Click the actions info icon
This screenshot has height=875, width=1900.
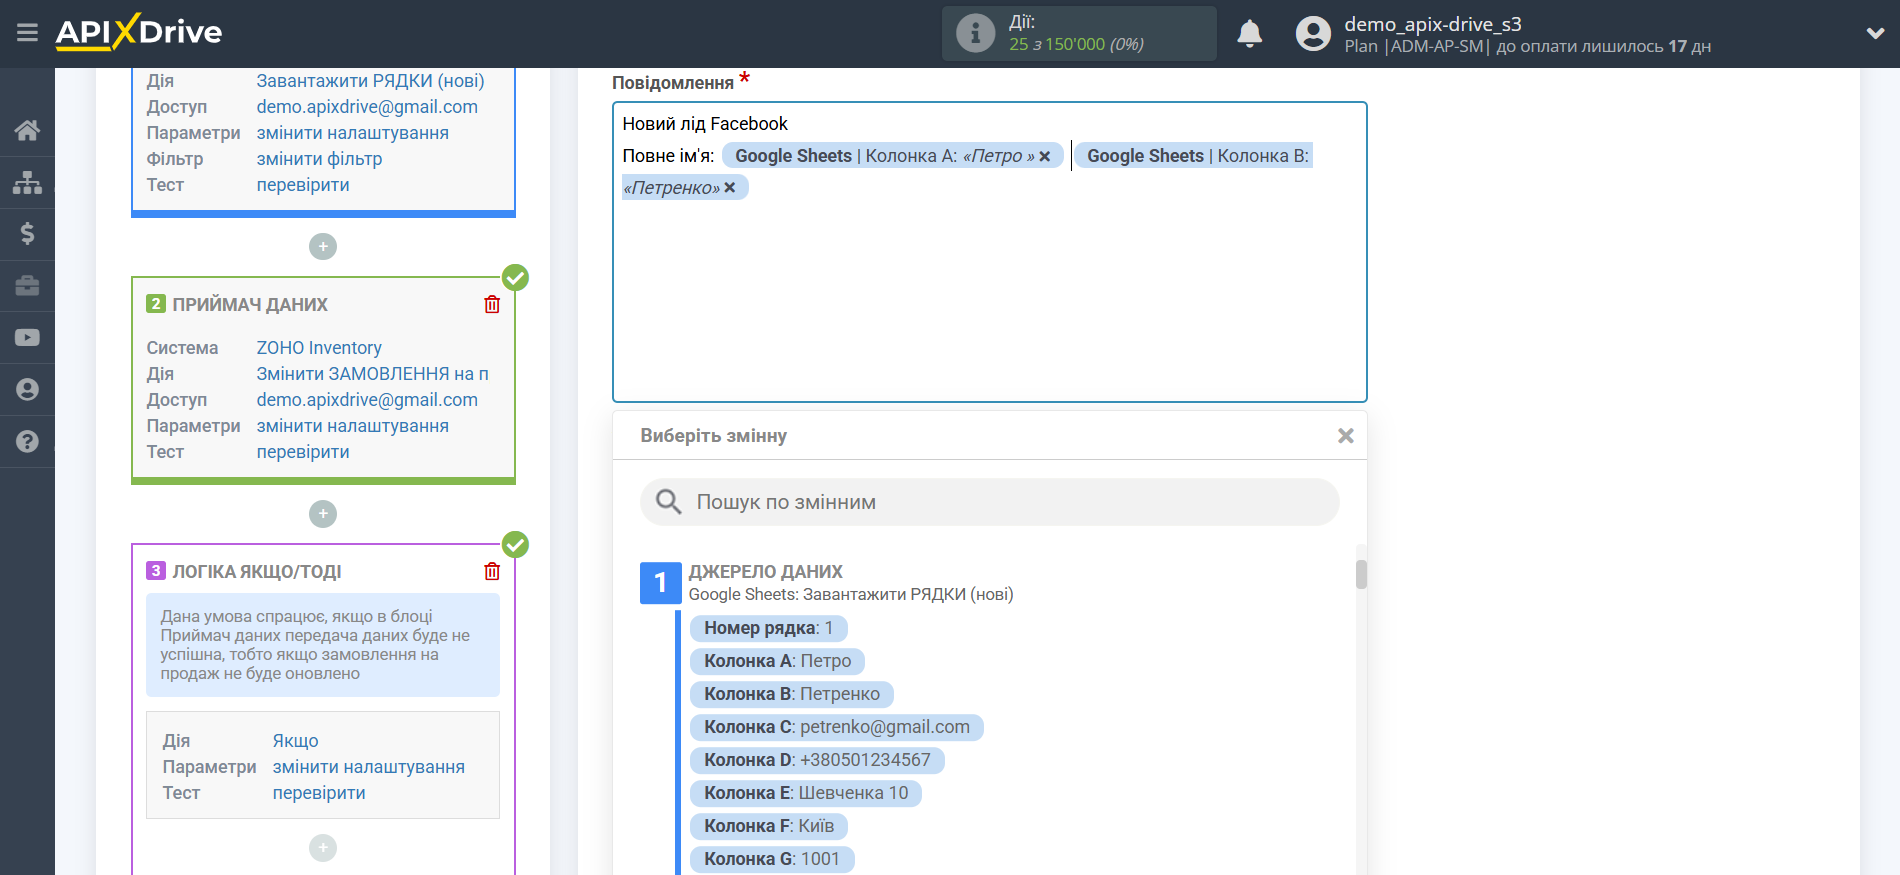tap(975, 33)
